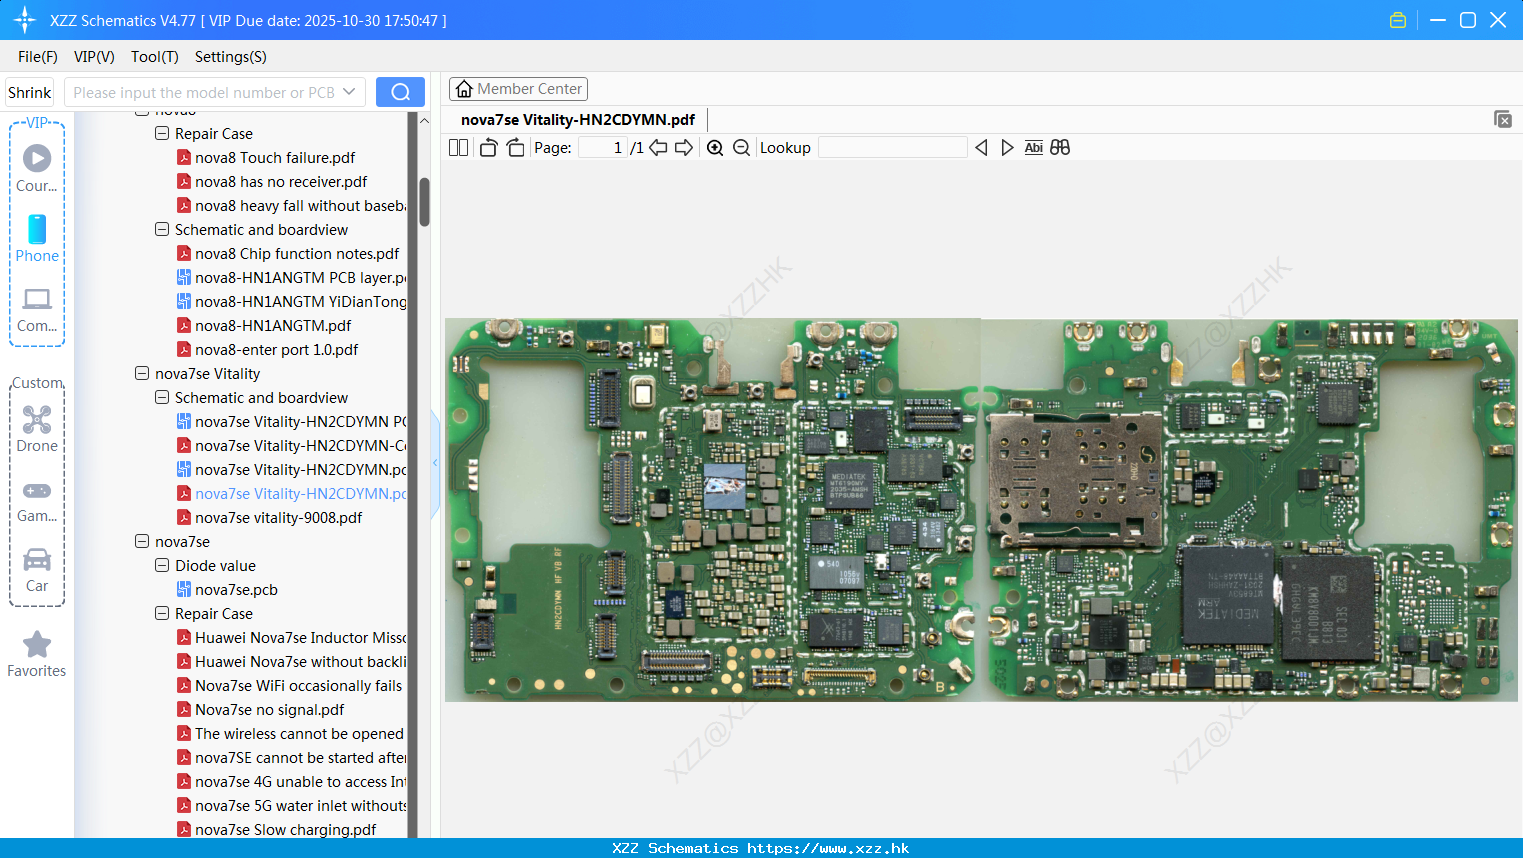Click the Lookup text field
This screenshot has width=1523, height=858.
pos(892,147)
